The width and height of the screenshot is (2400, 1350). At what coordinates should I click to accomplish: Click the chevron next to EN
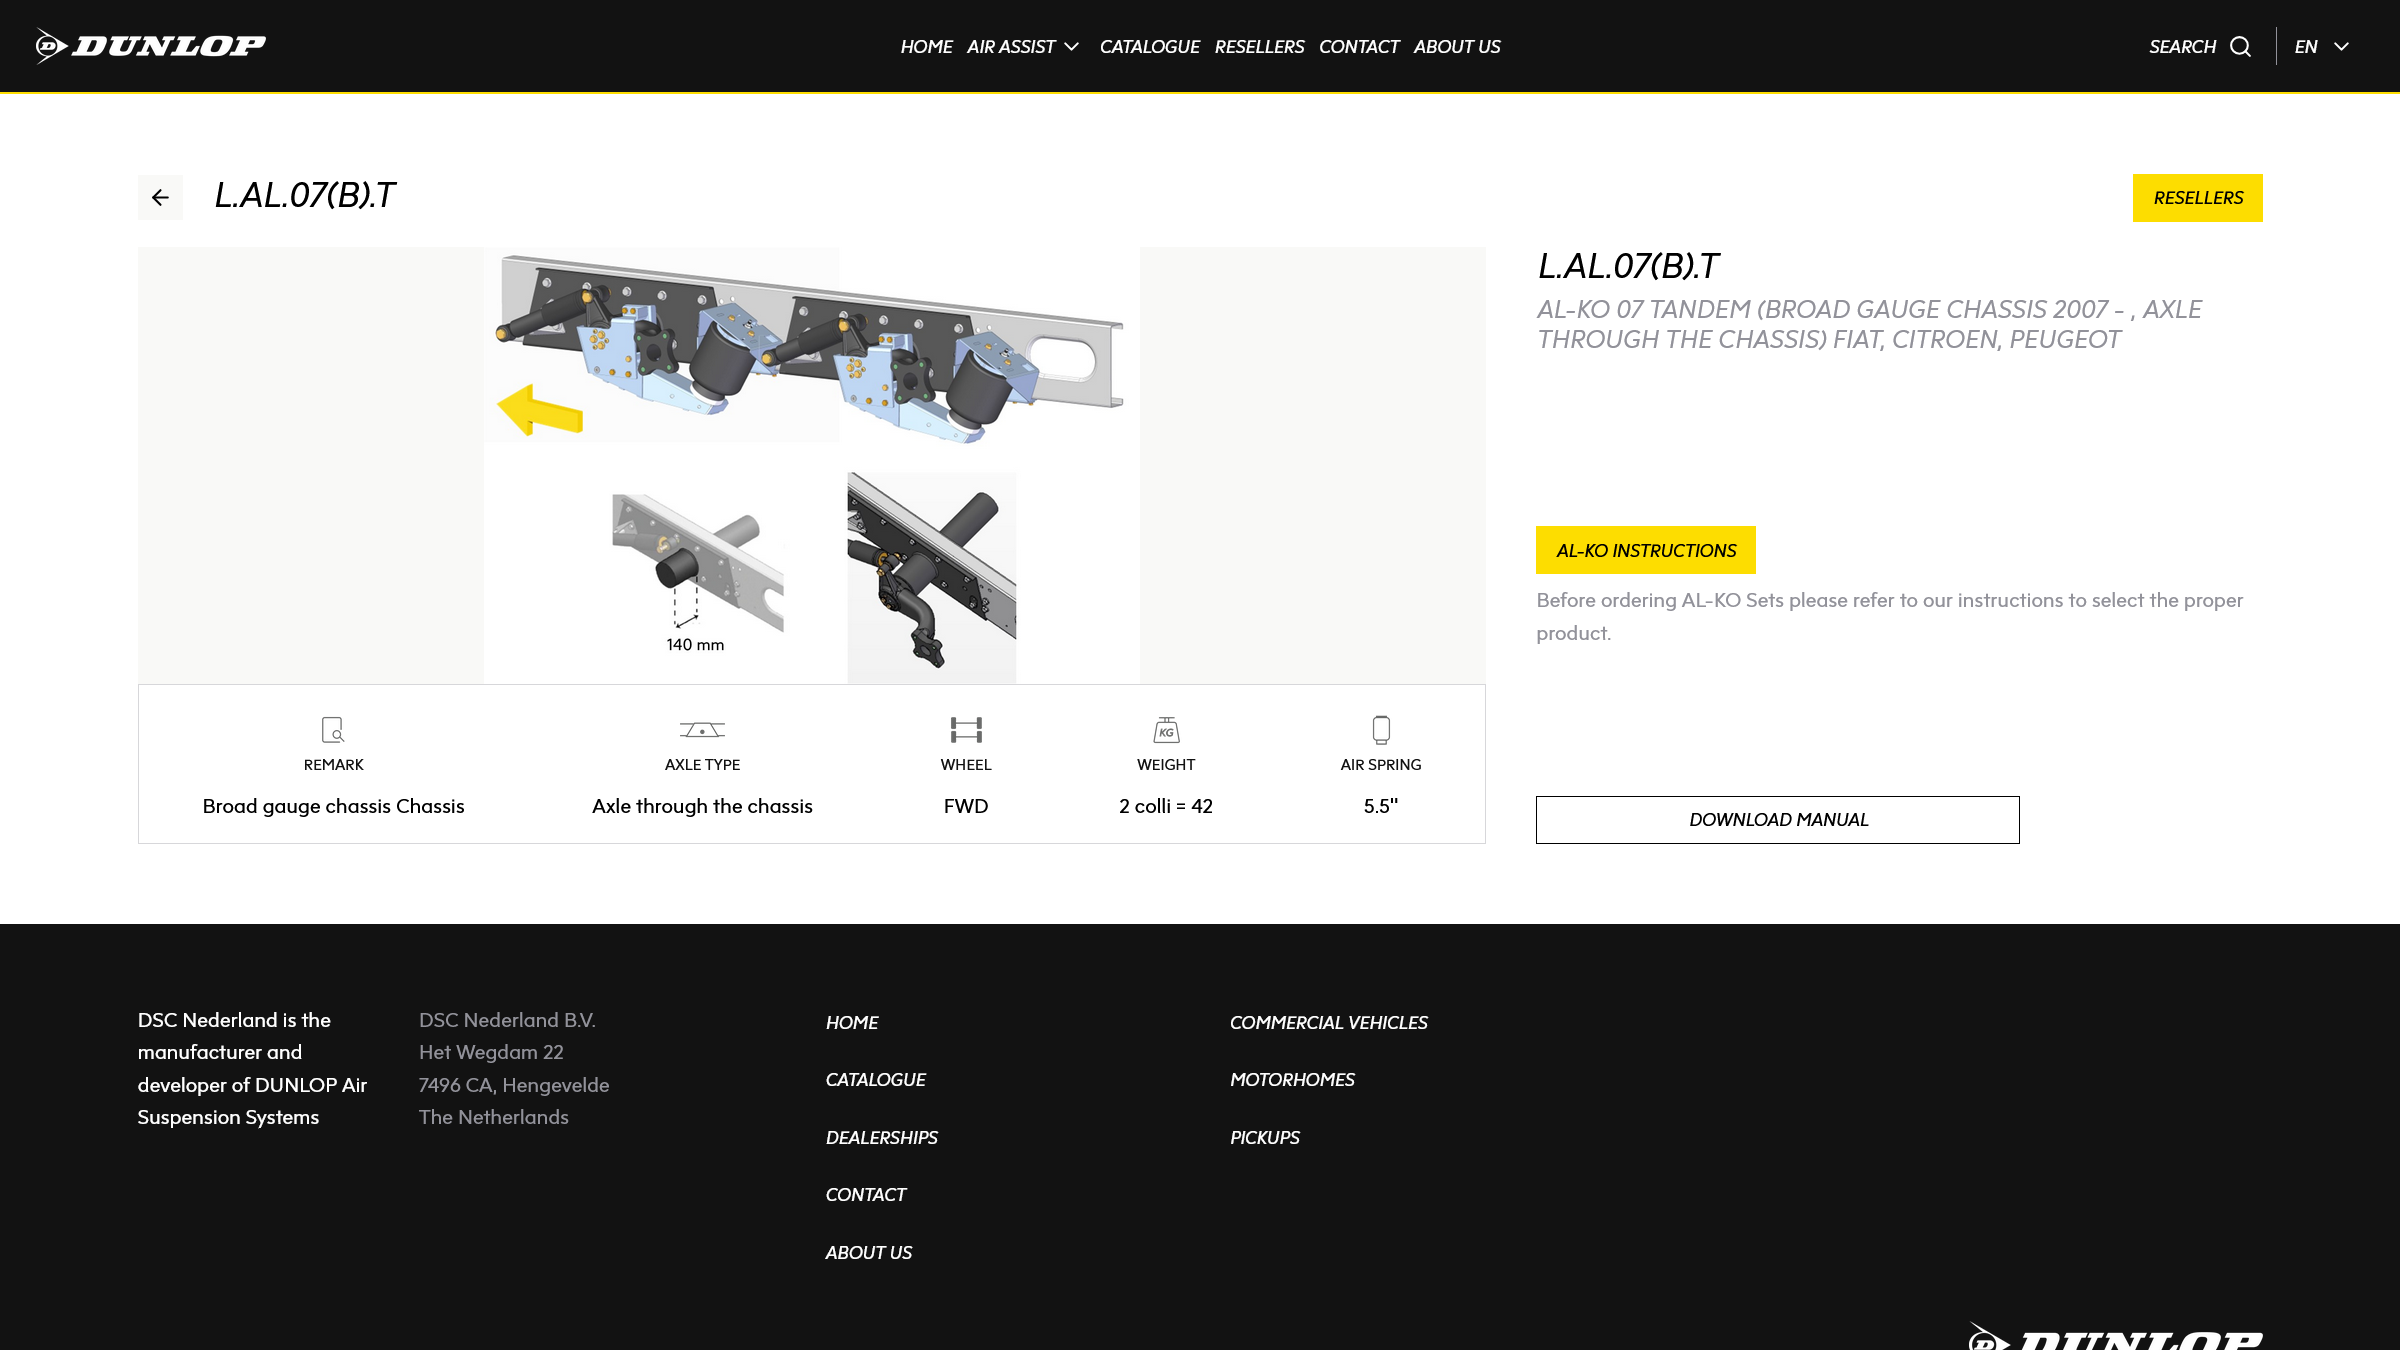point(2342,47)
